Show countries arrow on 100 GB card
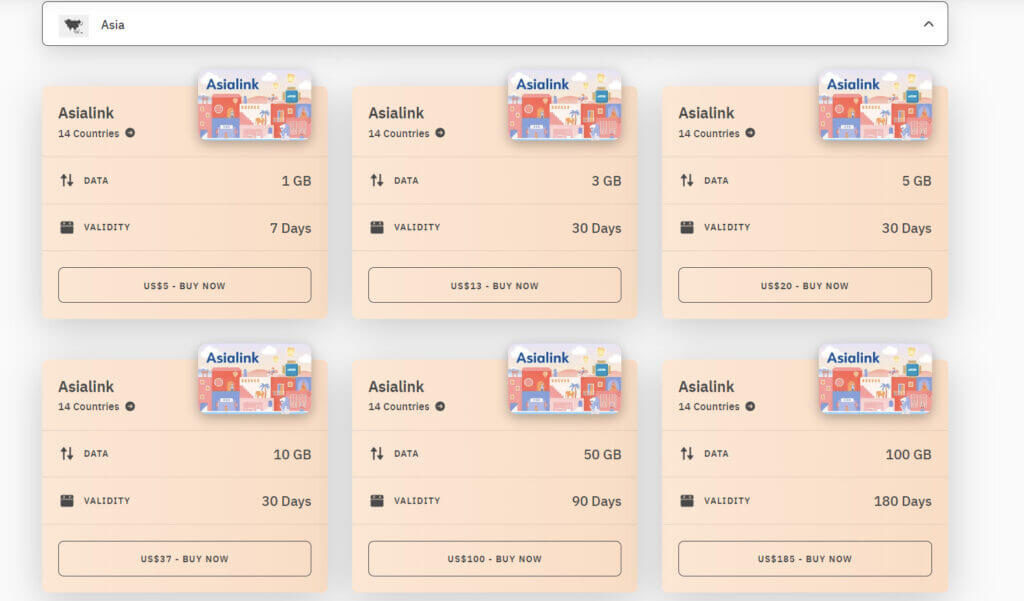1024x601 pixels. coord(750,406)
